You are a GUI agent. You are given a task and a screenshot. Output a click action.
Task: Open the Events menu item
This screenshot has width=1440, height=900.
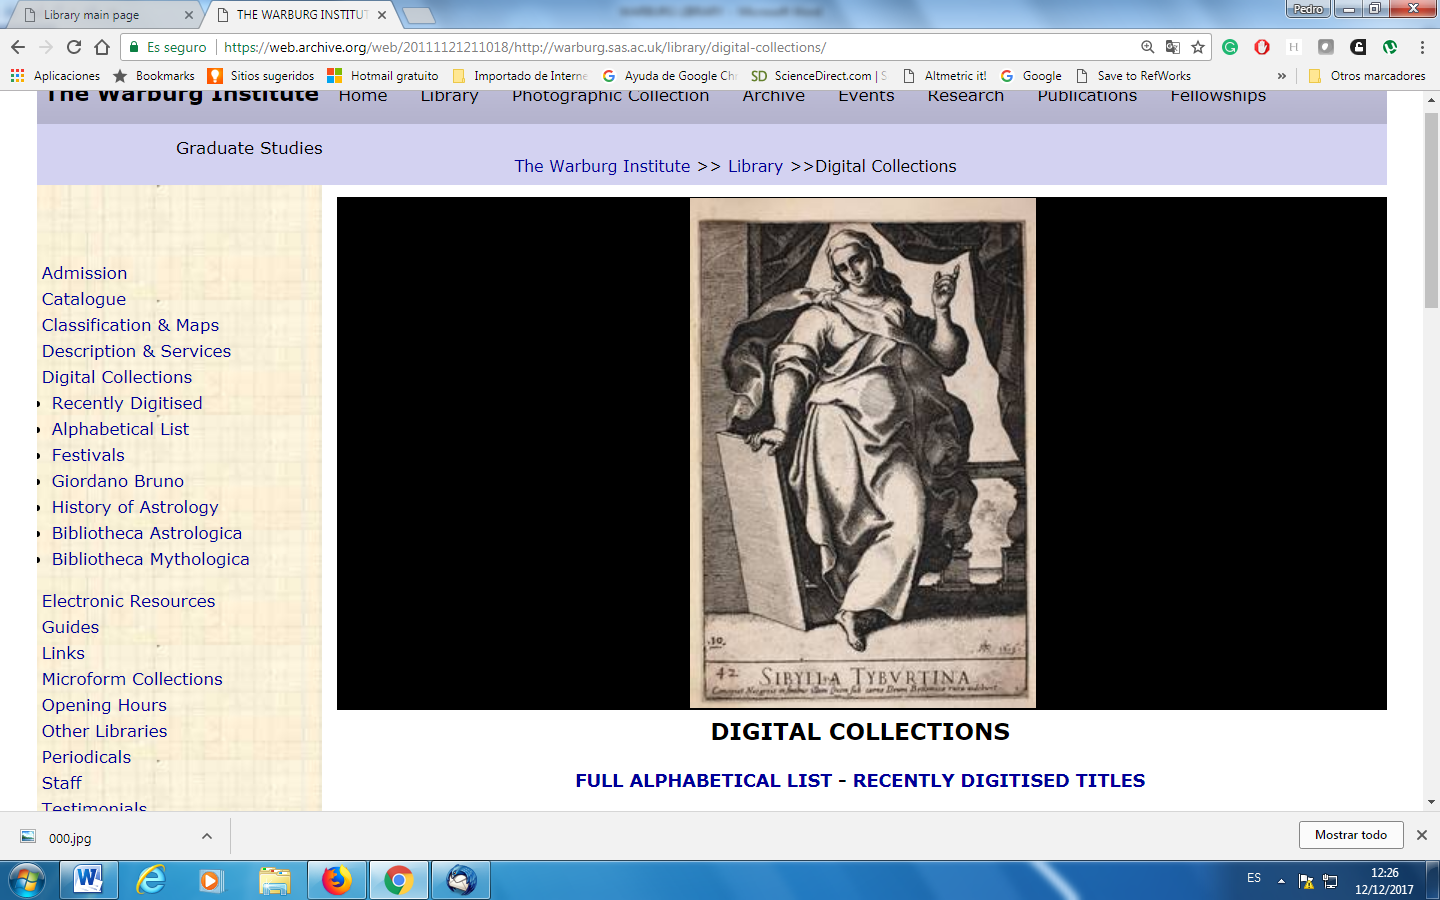point(866,96)
